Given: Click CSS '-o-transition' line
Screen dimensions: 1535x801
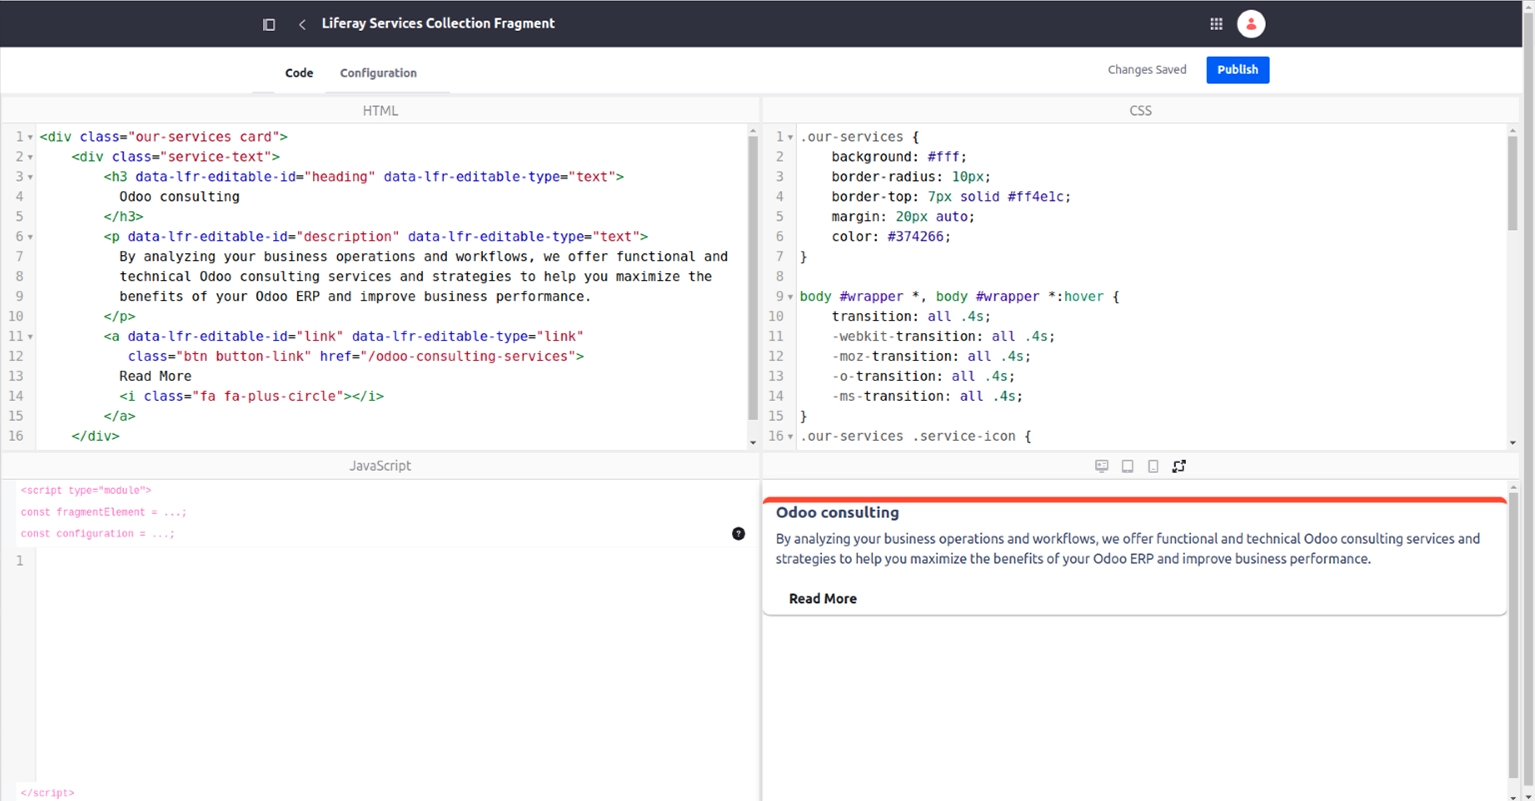Looking at the screenshot, I should point(924,377).
